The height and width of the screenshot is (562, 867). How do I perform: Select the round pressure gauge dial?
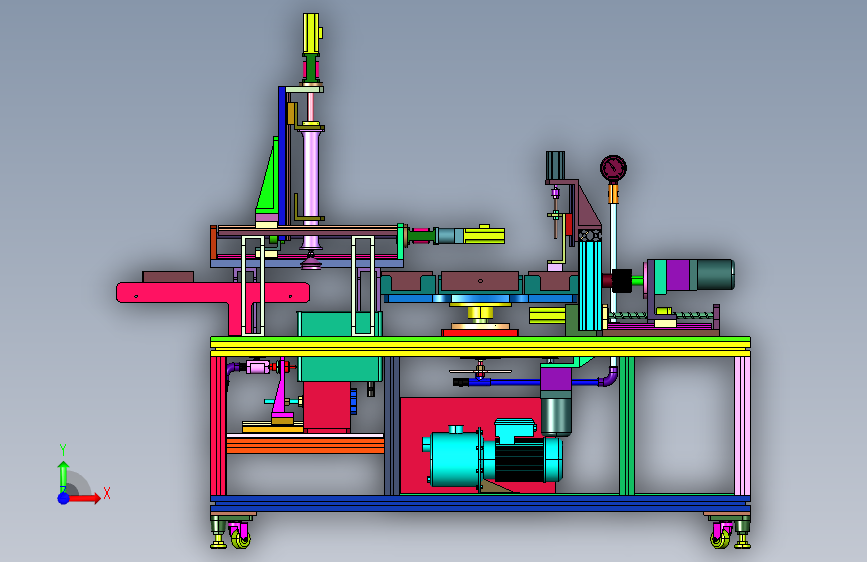(x=613, y=168)
